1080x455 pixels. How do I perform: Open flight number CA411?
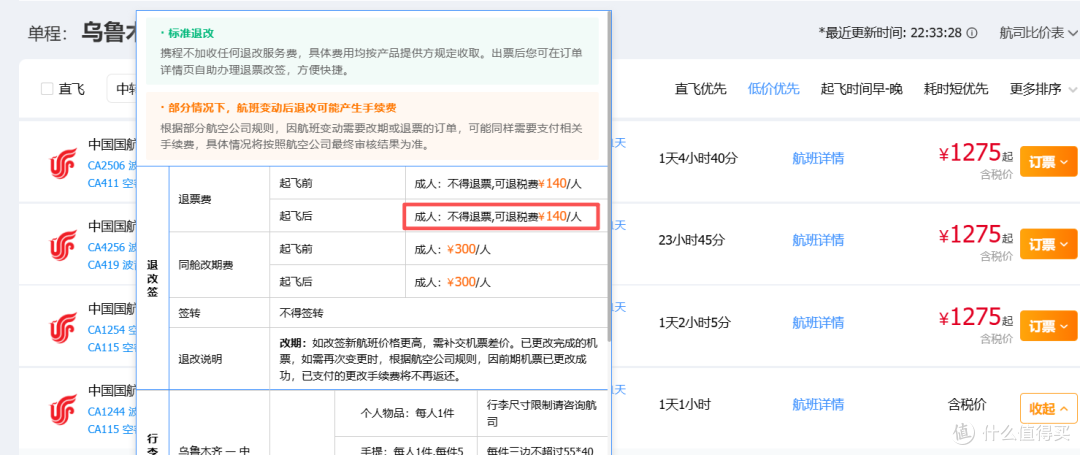pos(101,183)
